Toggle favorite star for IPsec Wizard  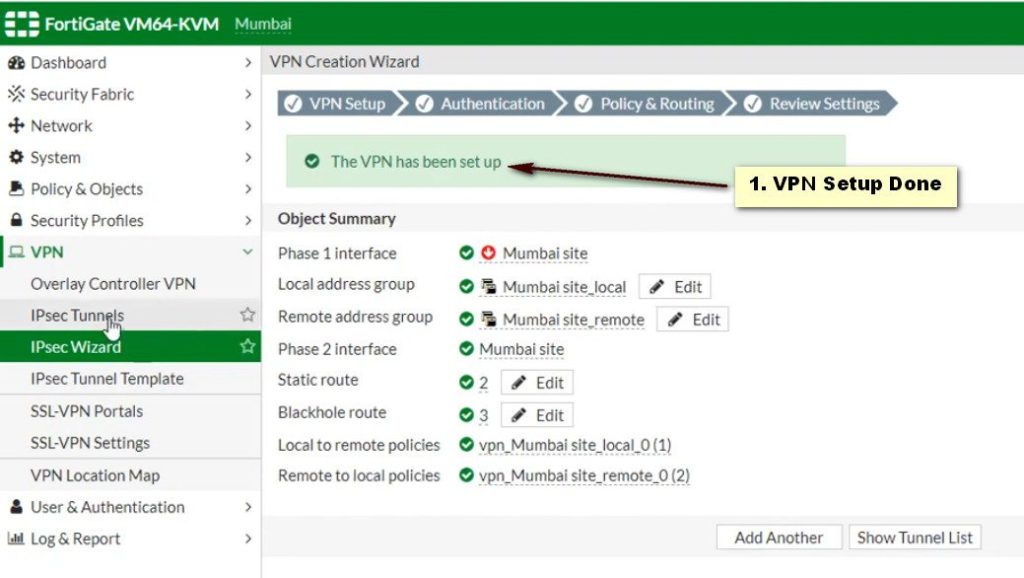[247, 347]
